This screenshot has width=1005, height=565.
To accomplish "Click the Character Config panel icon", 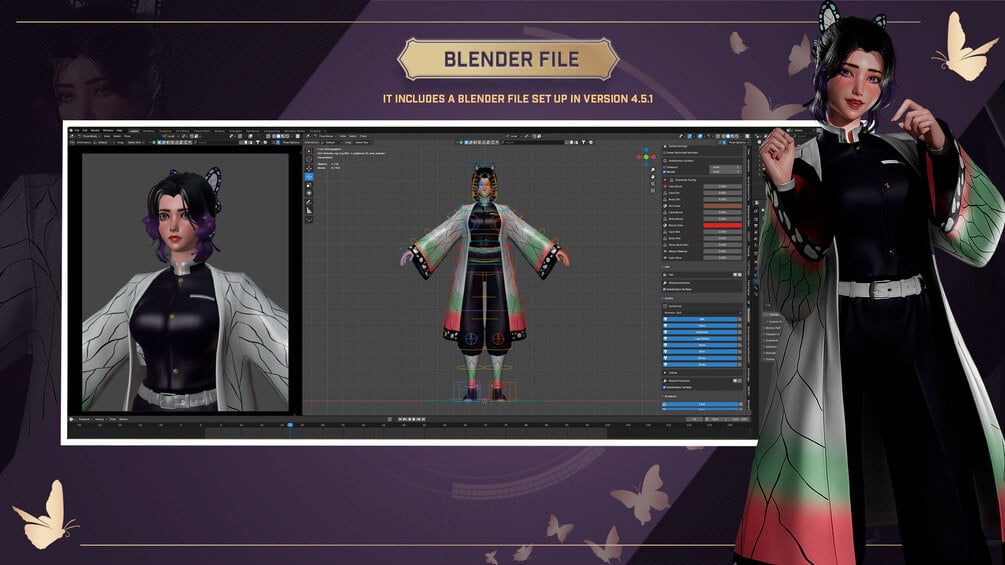I will click(671, 180).
